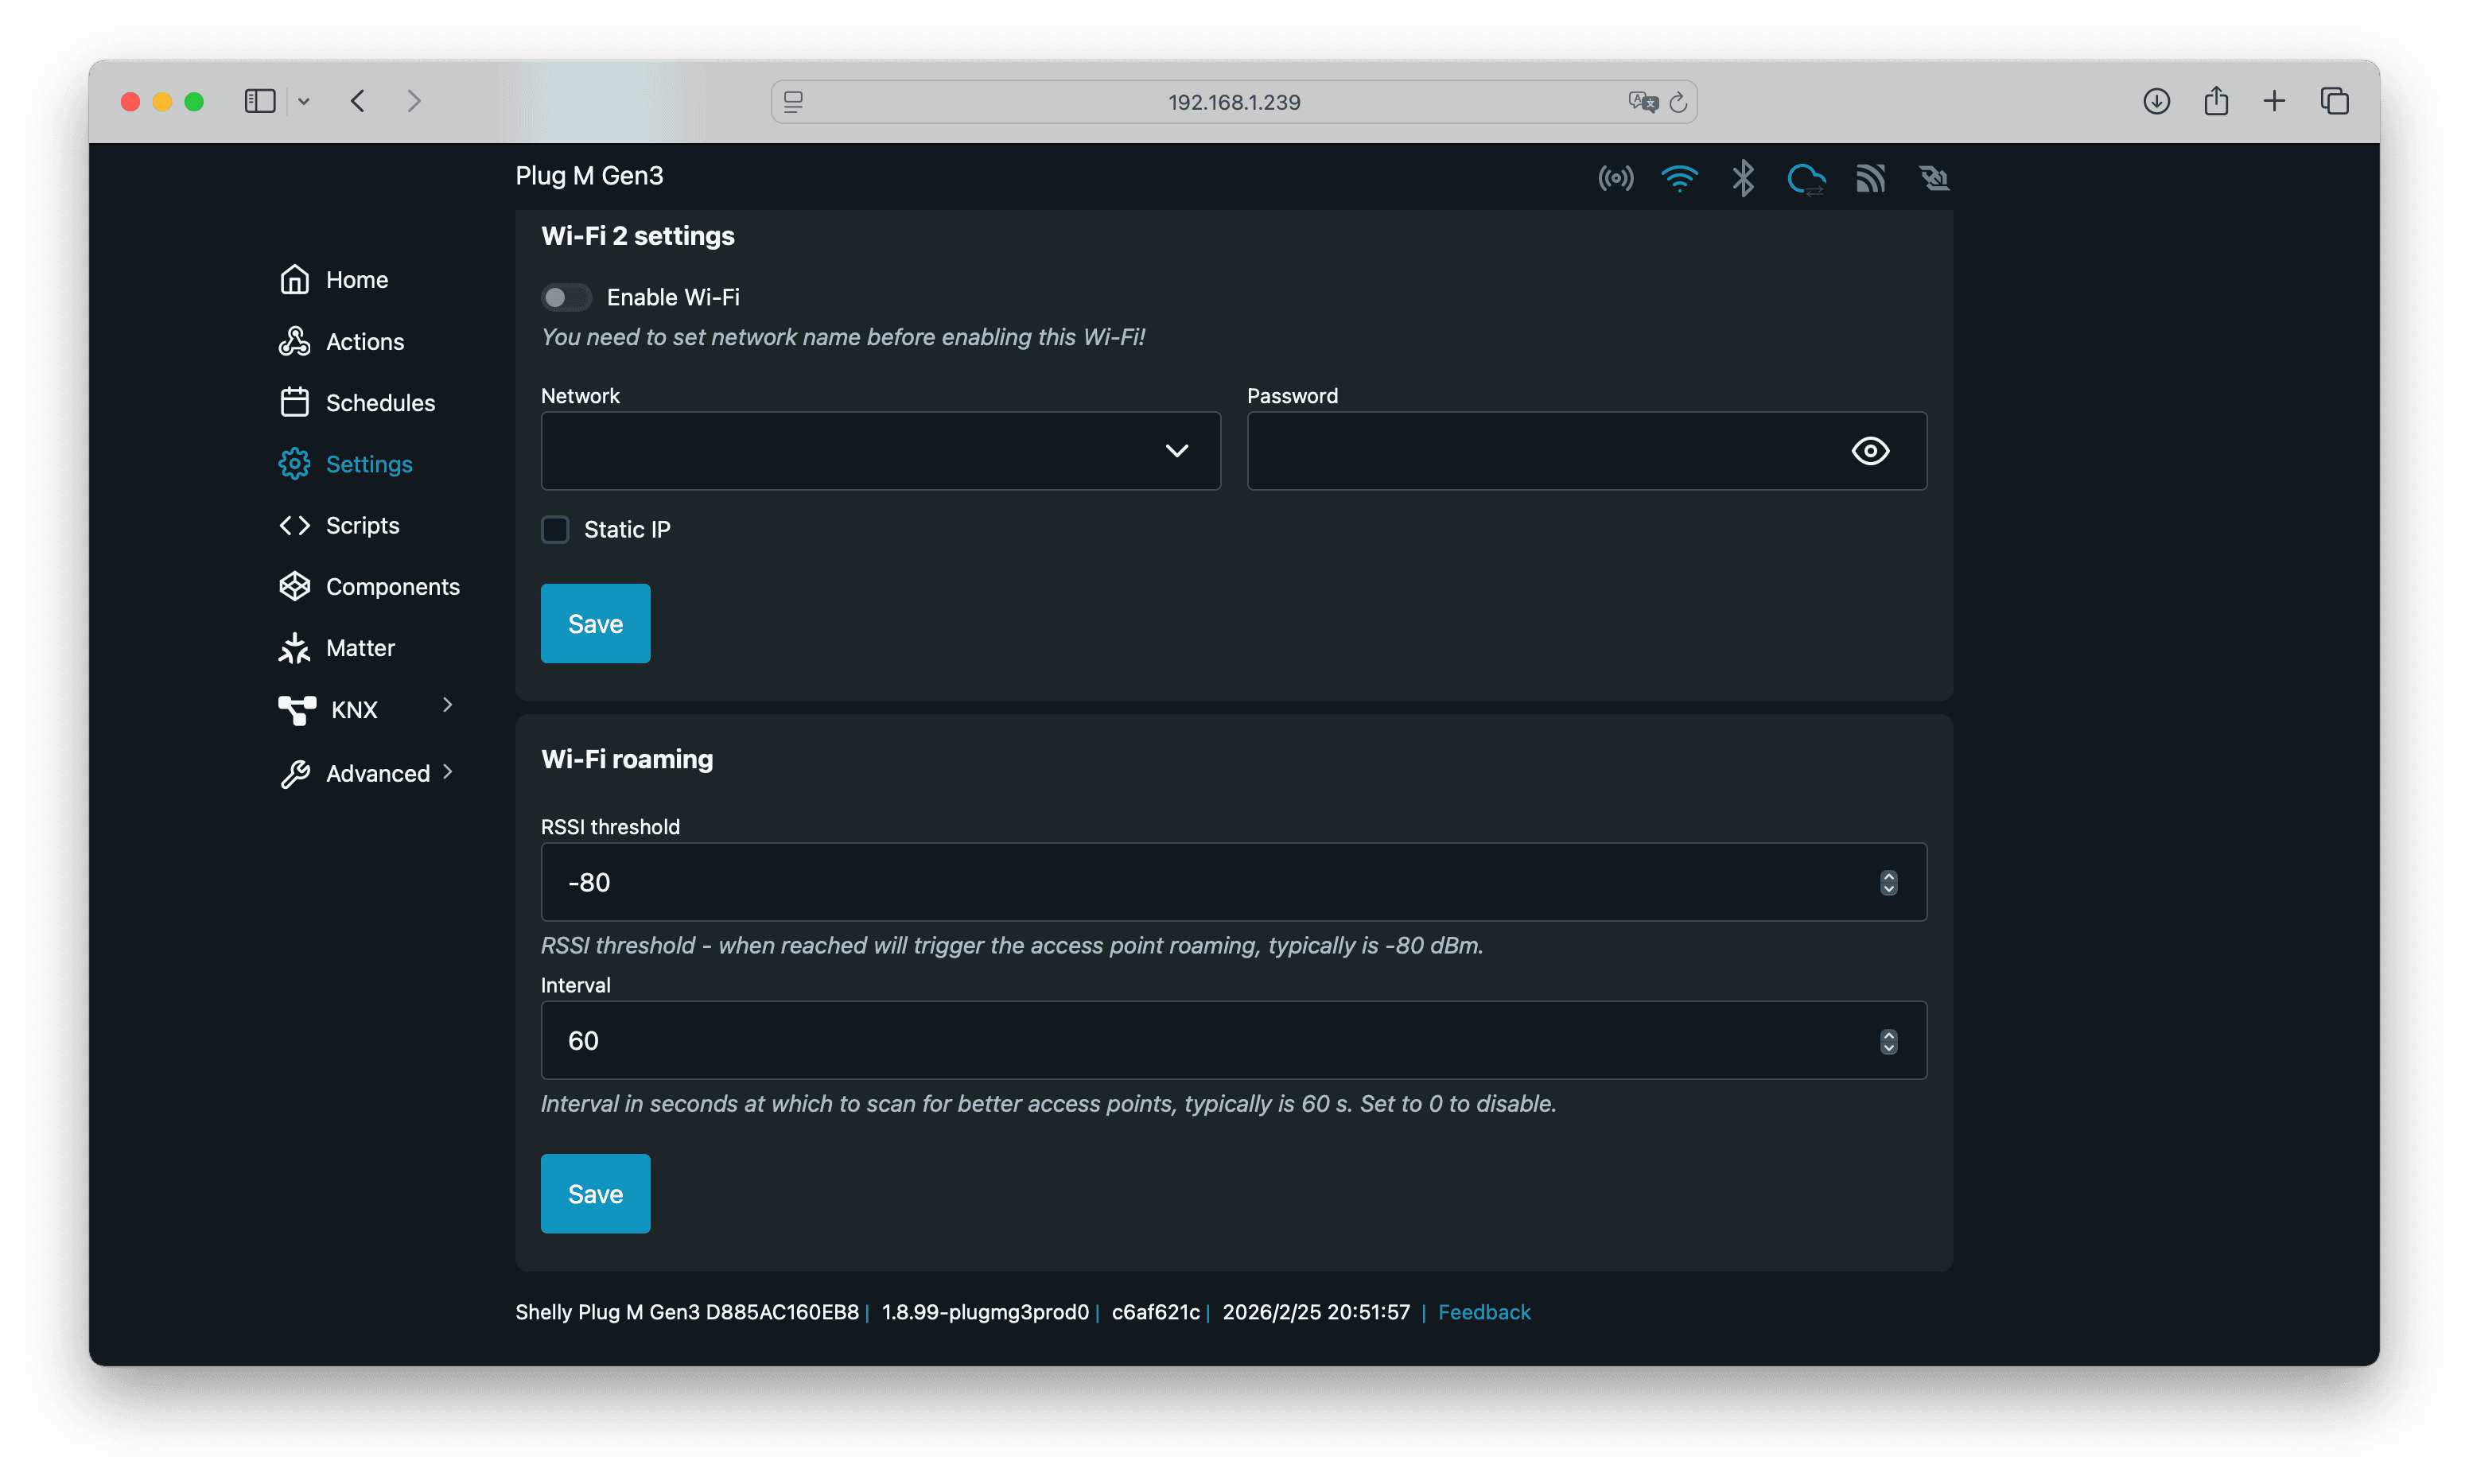Image resolution: width=2469 pixels, height=1484 pixels.
Task: Click the Wi-Fi status icon in header
Action: coord(1679,179)
